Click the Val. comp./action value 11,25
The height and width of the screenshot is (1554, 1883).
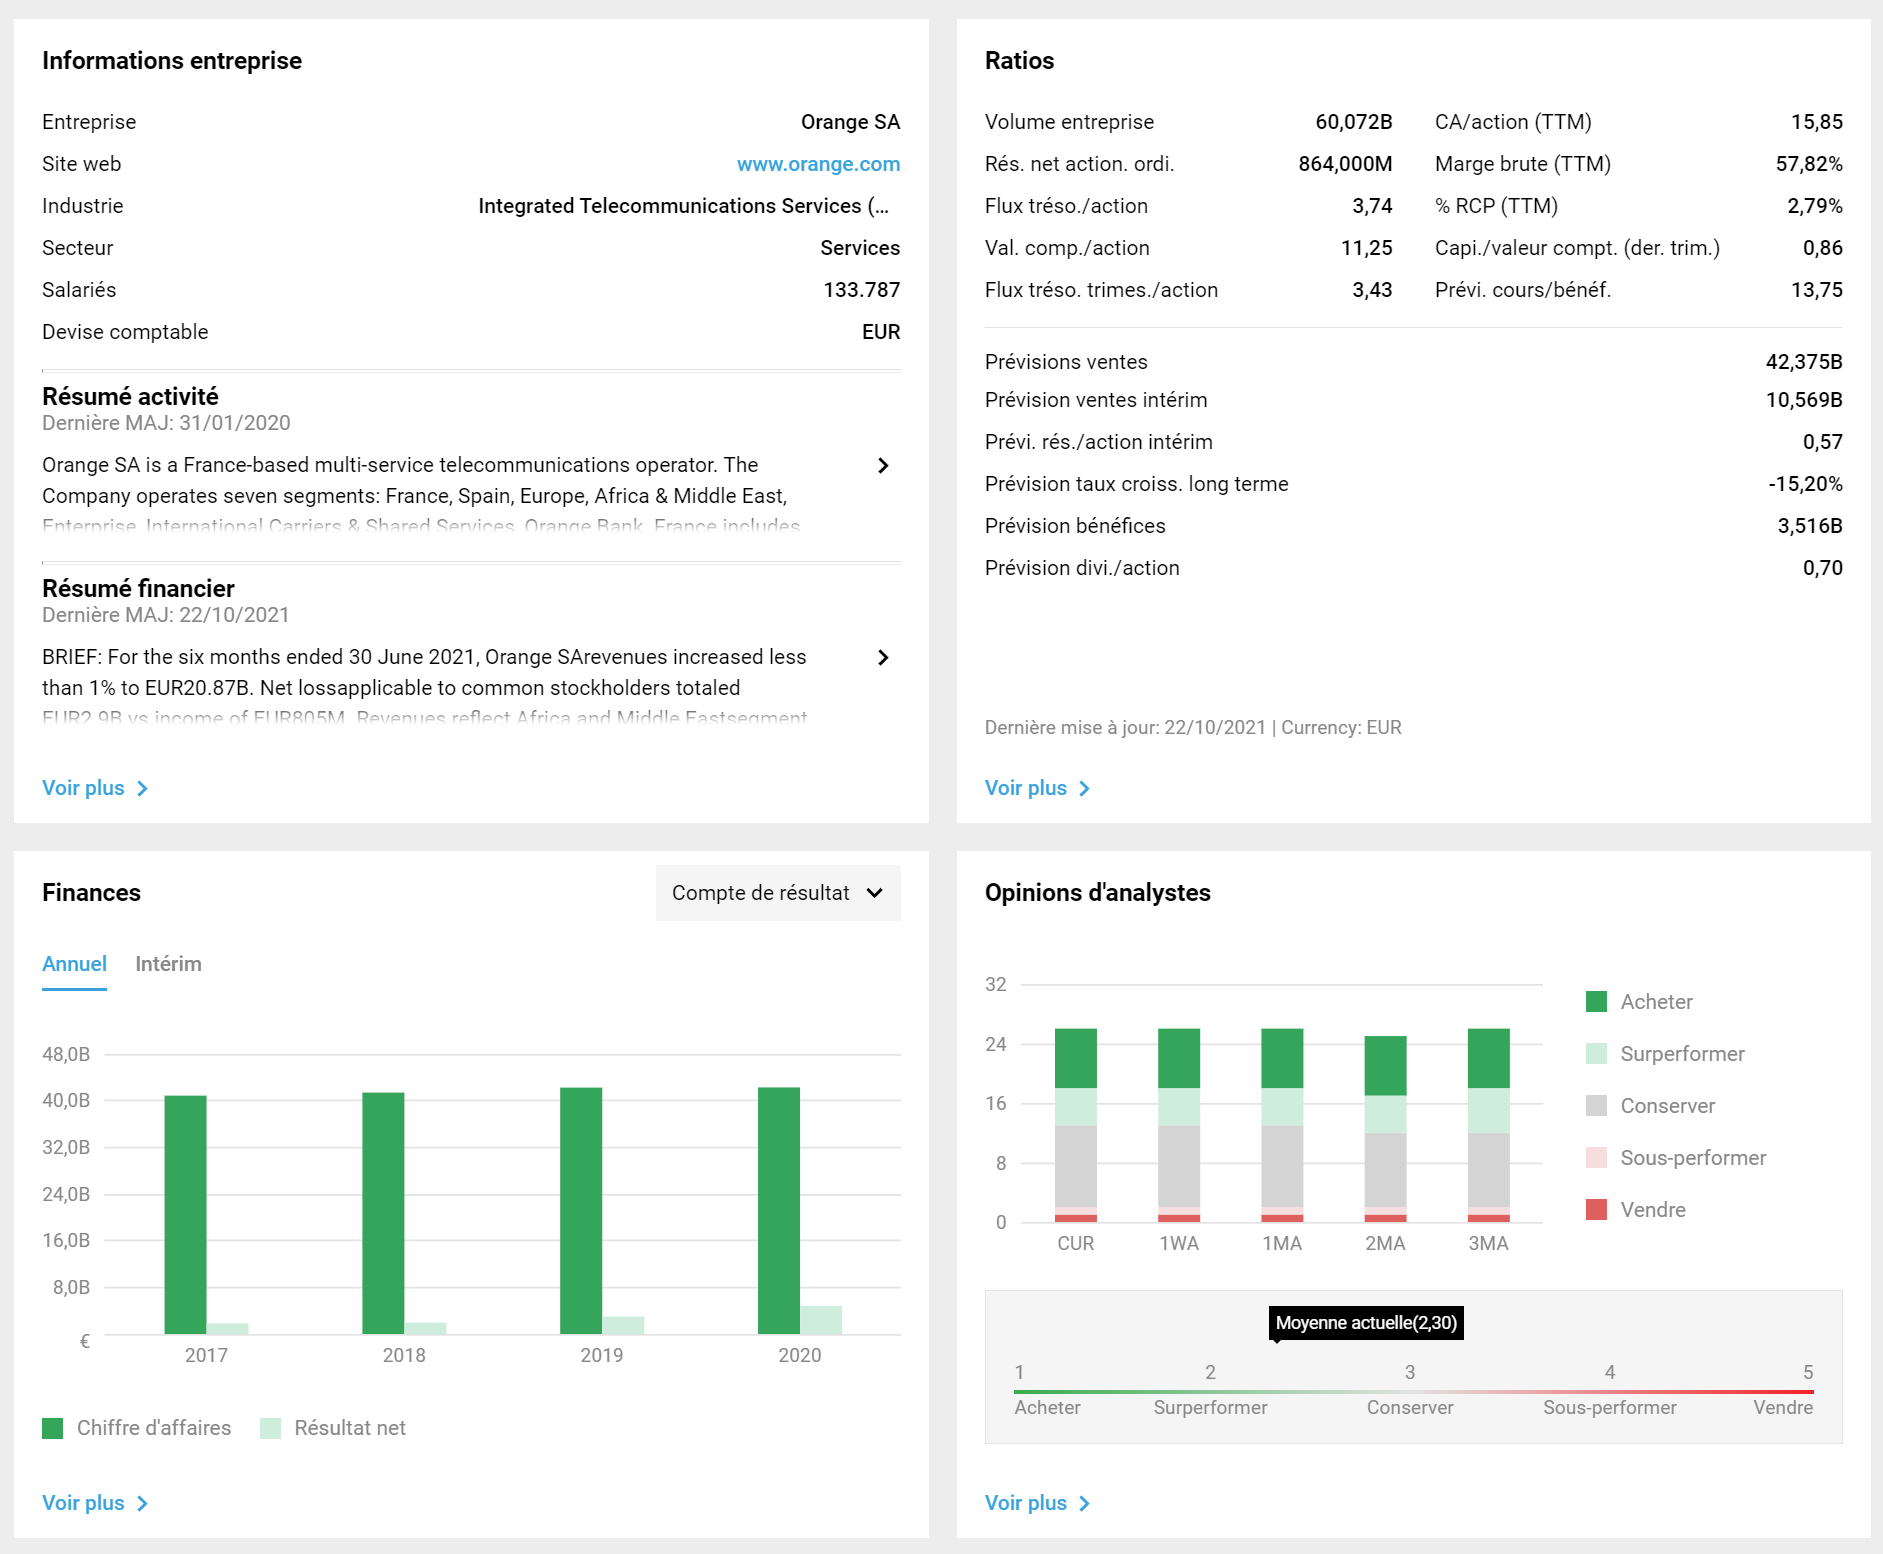1366,248
